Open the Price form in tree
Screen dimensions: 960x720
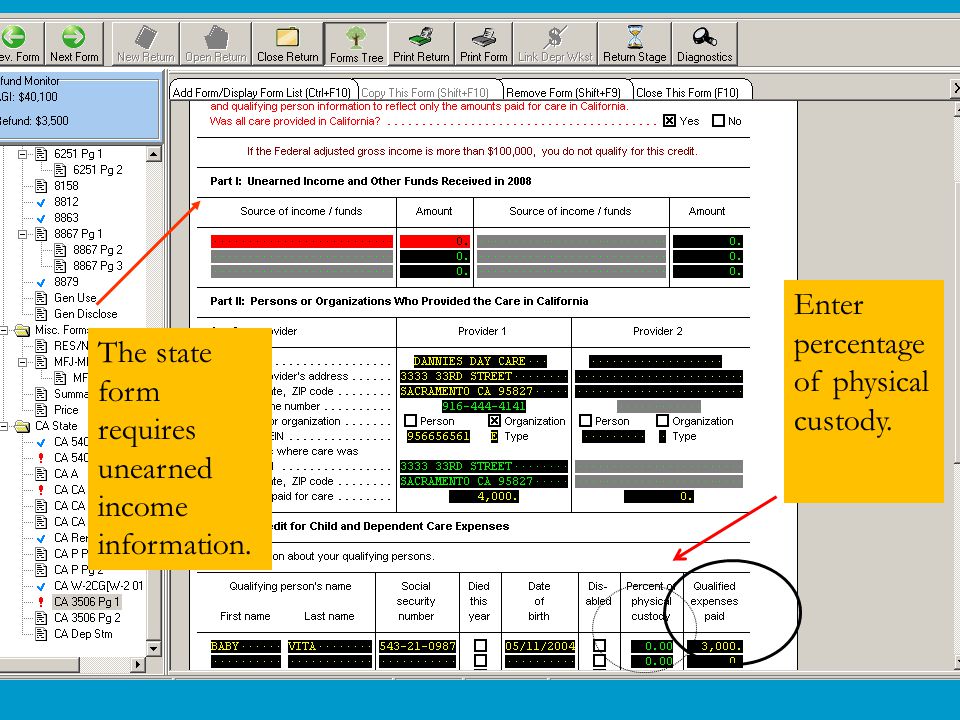click(66, 410)
